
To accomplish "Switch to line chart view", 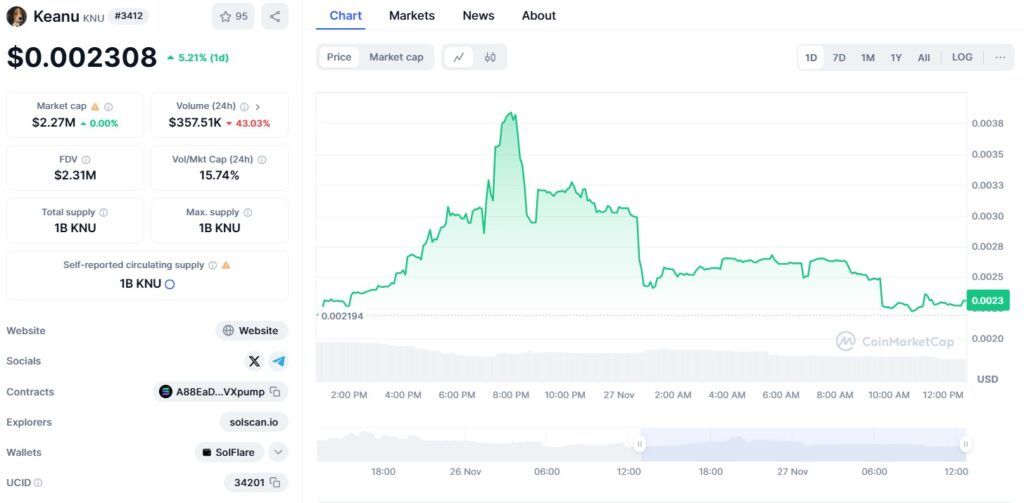I will (458, 57).
